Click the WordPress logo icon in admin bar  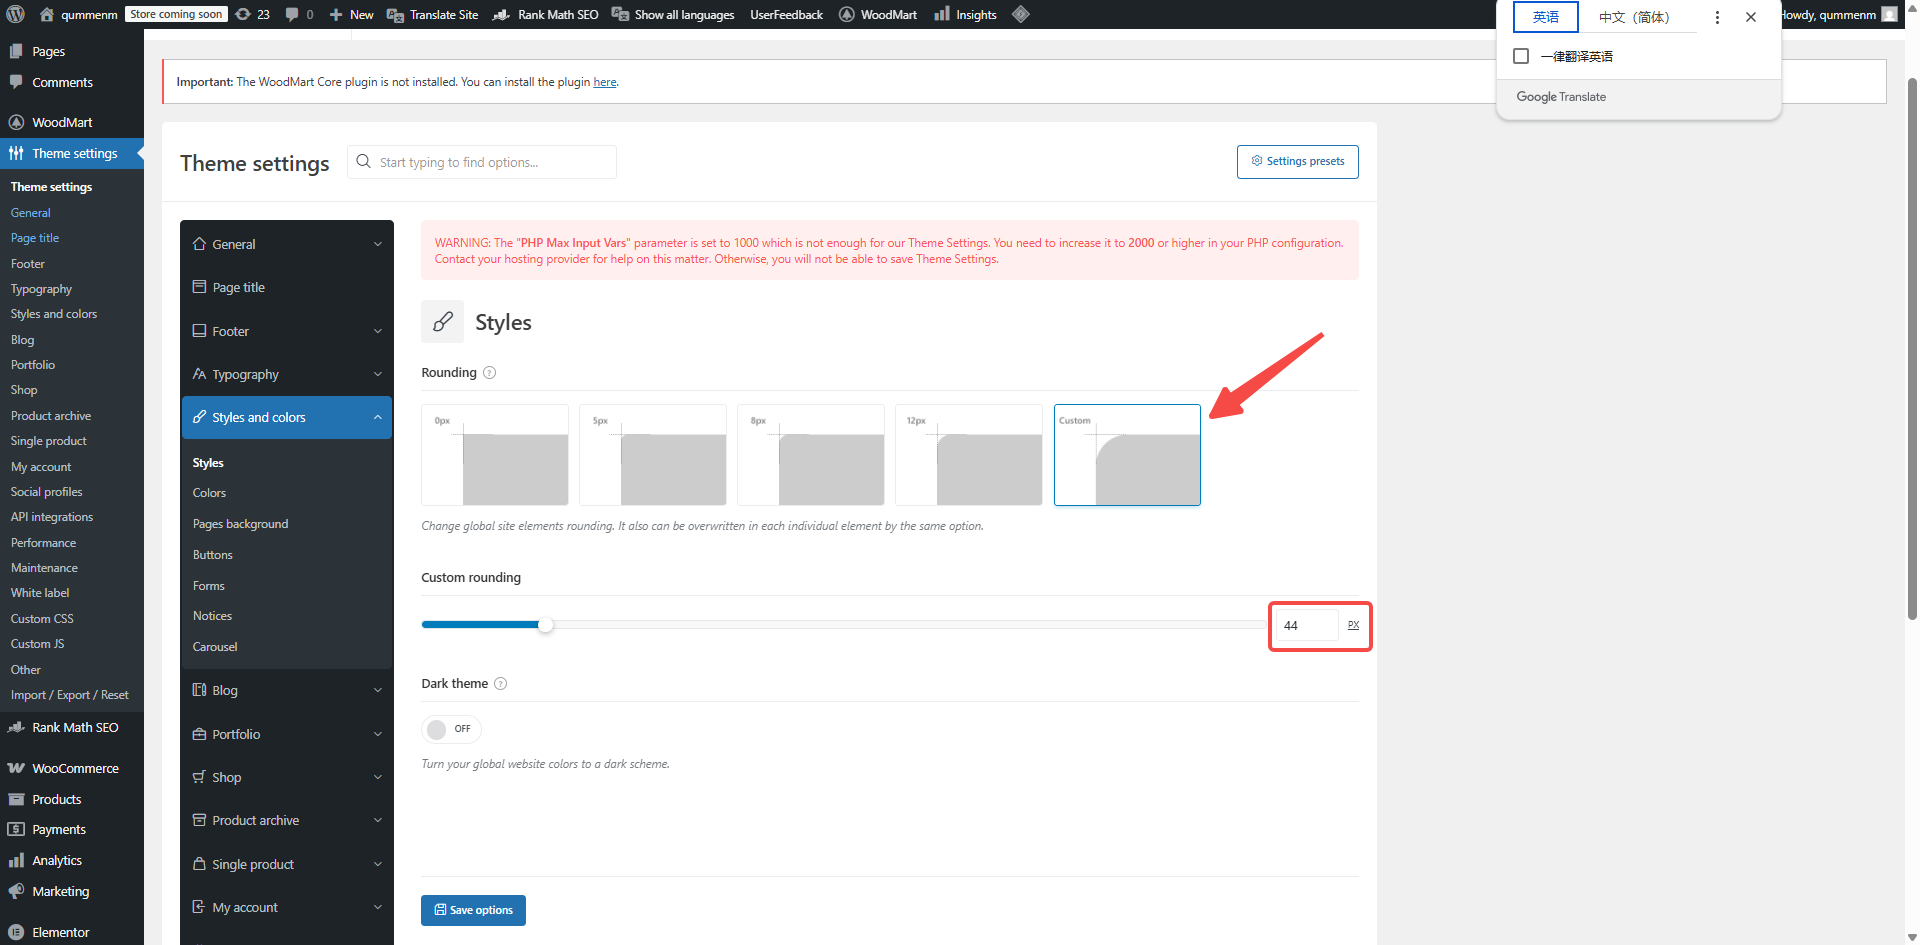[15, 14]
